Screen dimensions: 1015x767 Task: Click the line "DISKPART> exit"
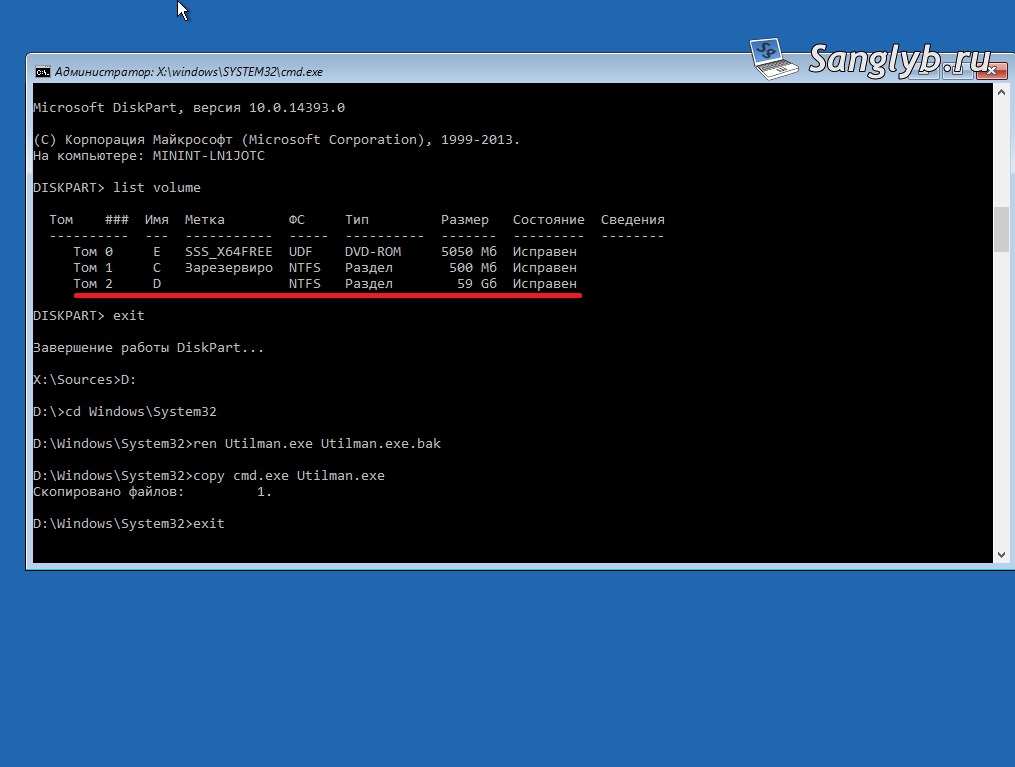[x=89, y=316]
